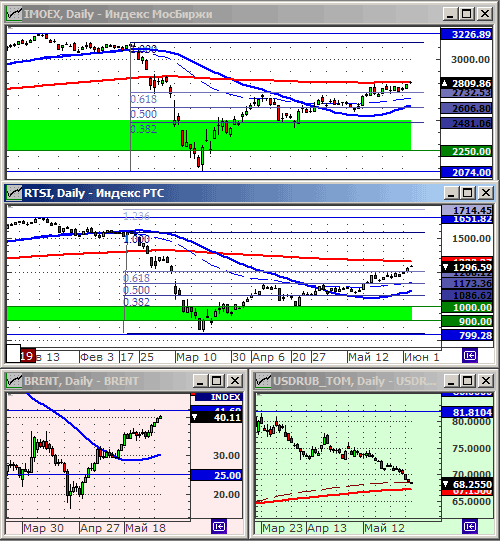
Task: Click the 'Апр 6' date on RTSI axis
Action: 268,357
